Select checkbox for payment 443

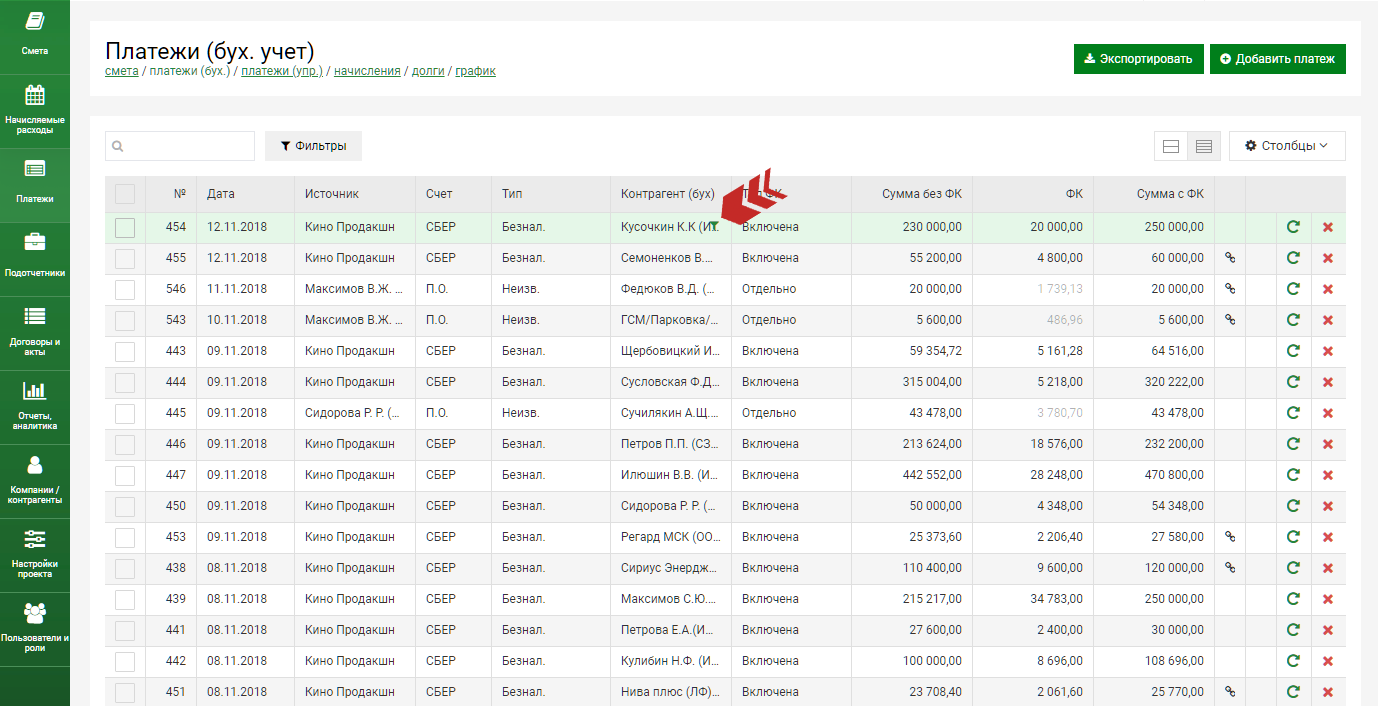pyautogui.click(x=125, y=351)
